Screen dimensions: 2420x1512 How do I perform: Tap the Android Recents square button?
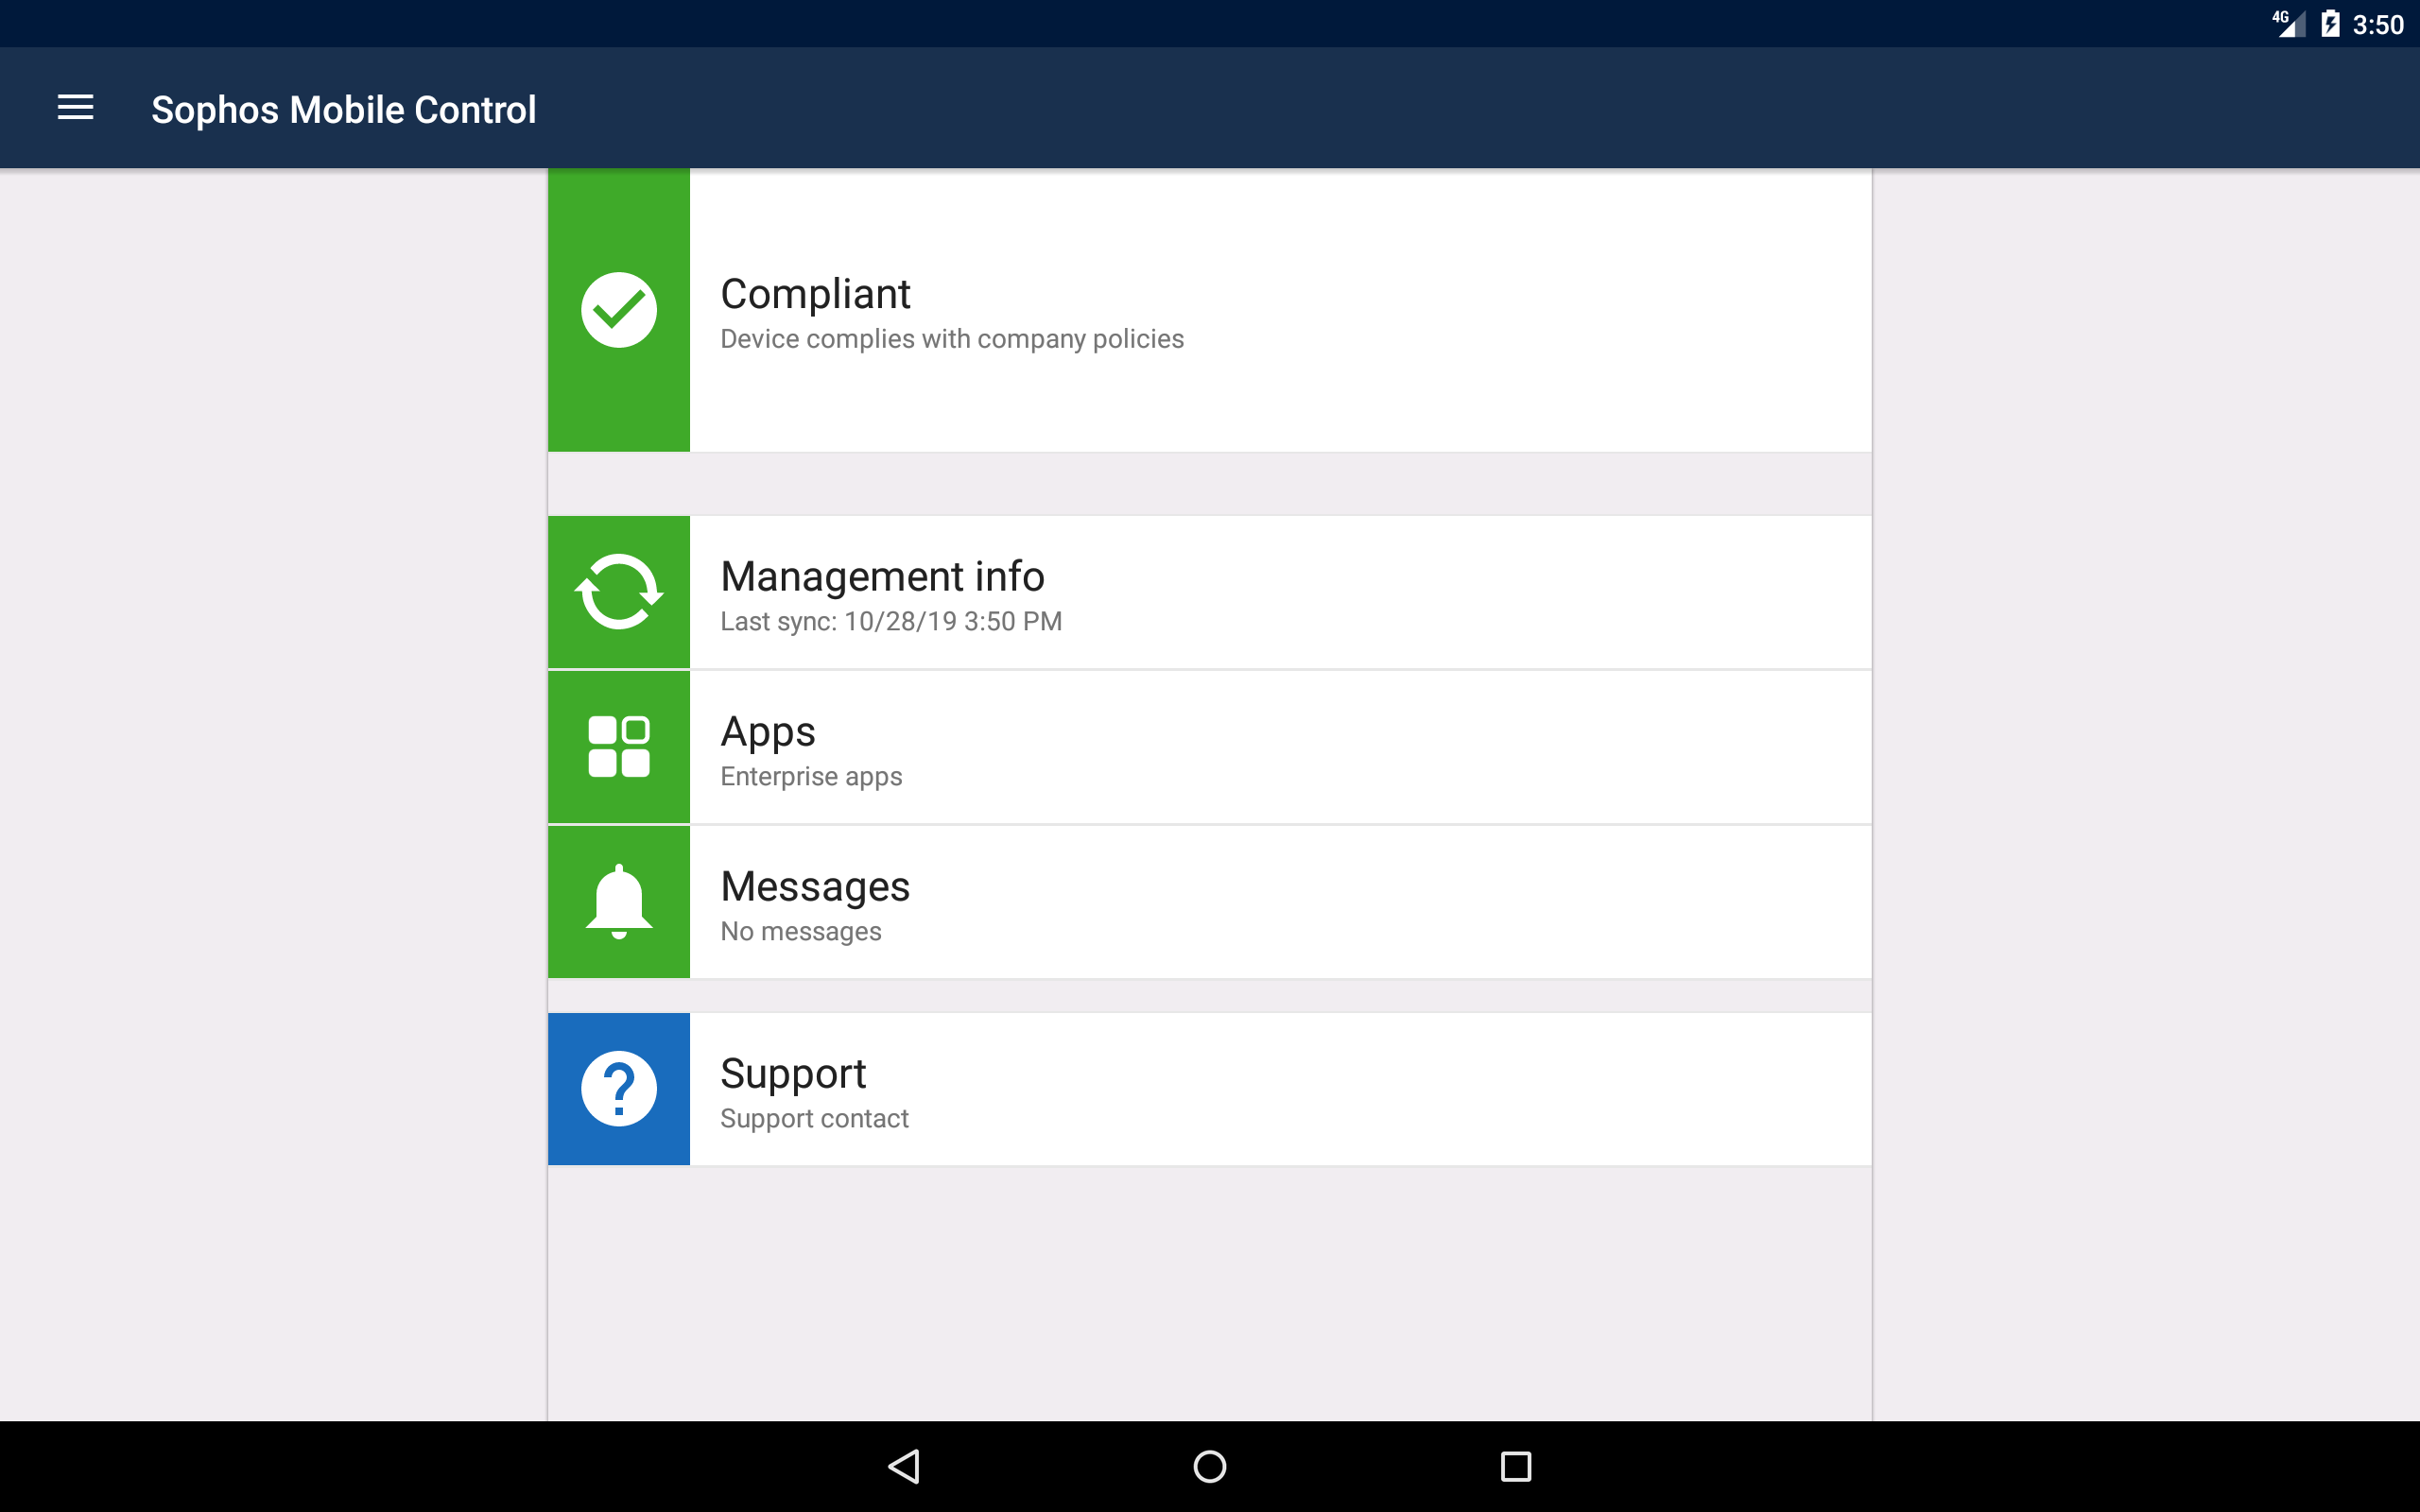[1516, 1466]
